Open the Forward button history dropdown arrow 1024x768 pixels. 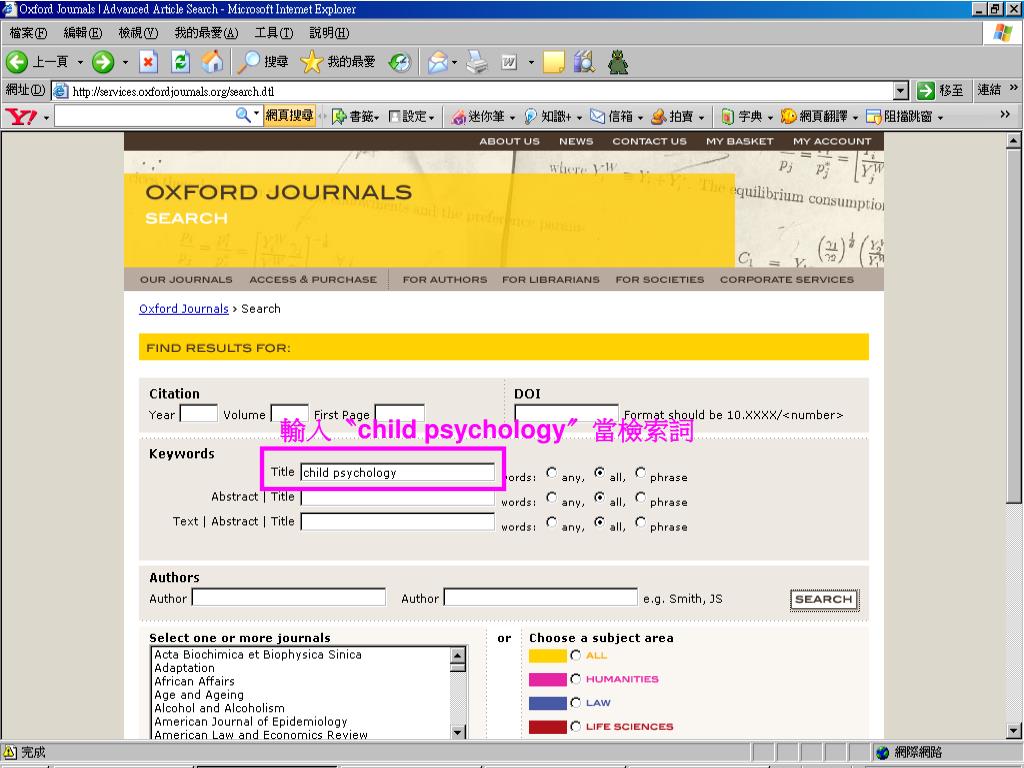coord(125,63)
